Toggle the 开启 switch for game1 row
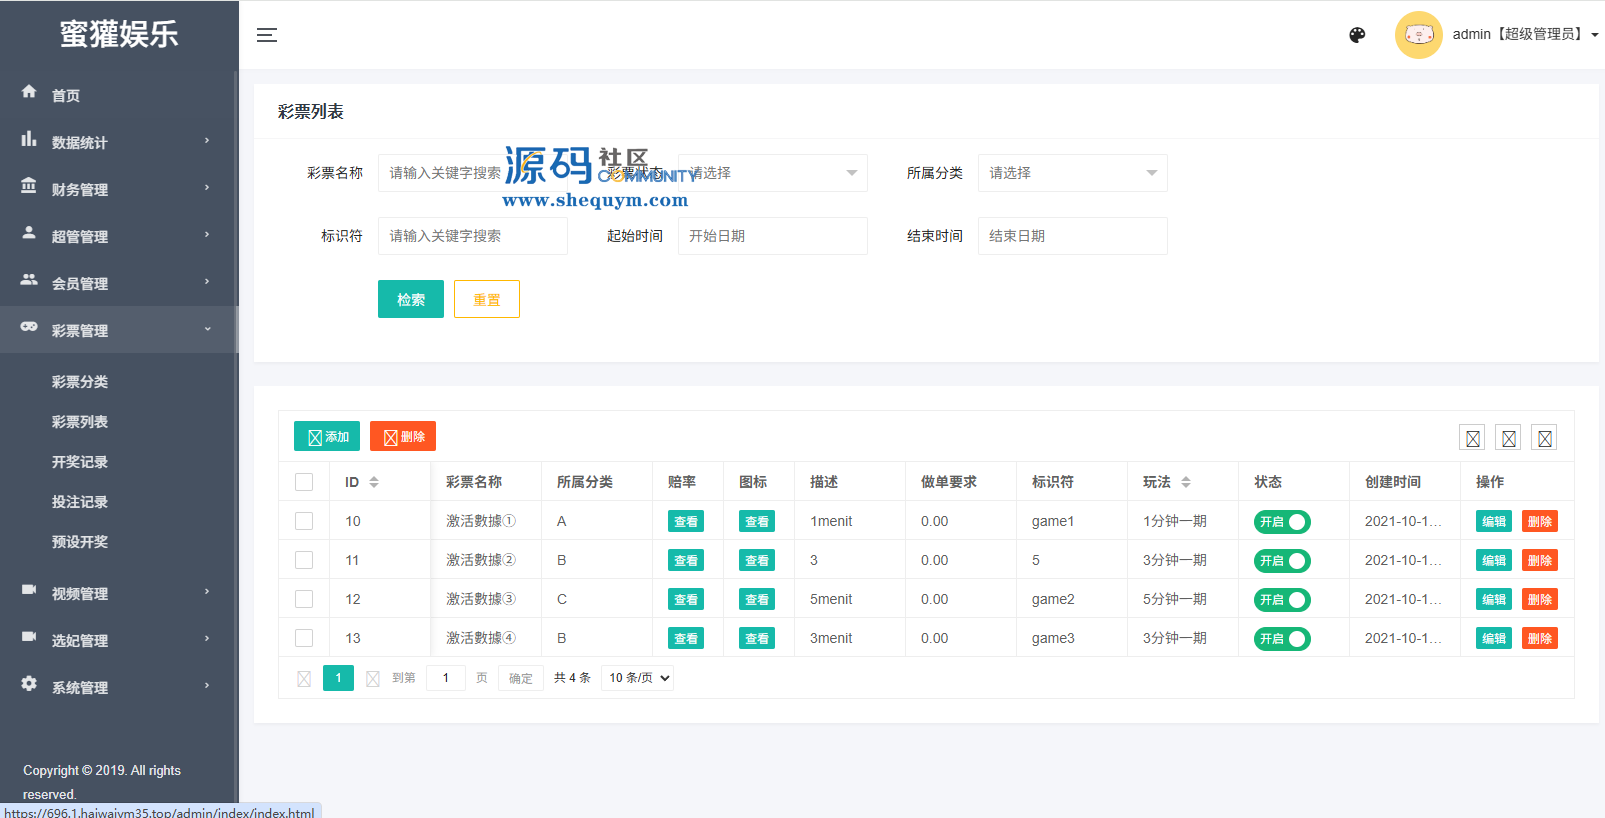 pos(1282,522)
